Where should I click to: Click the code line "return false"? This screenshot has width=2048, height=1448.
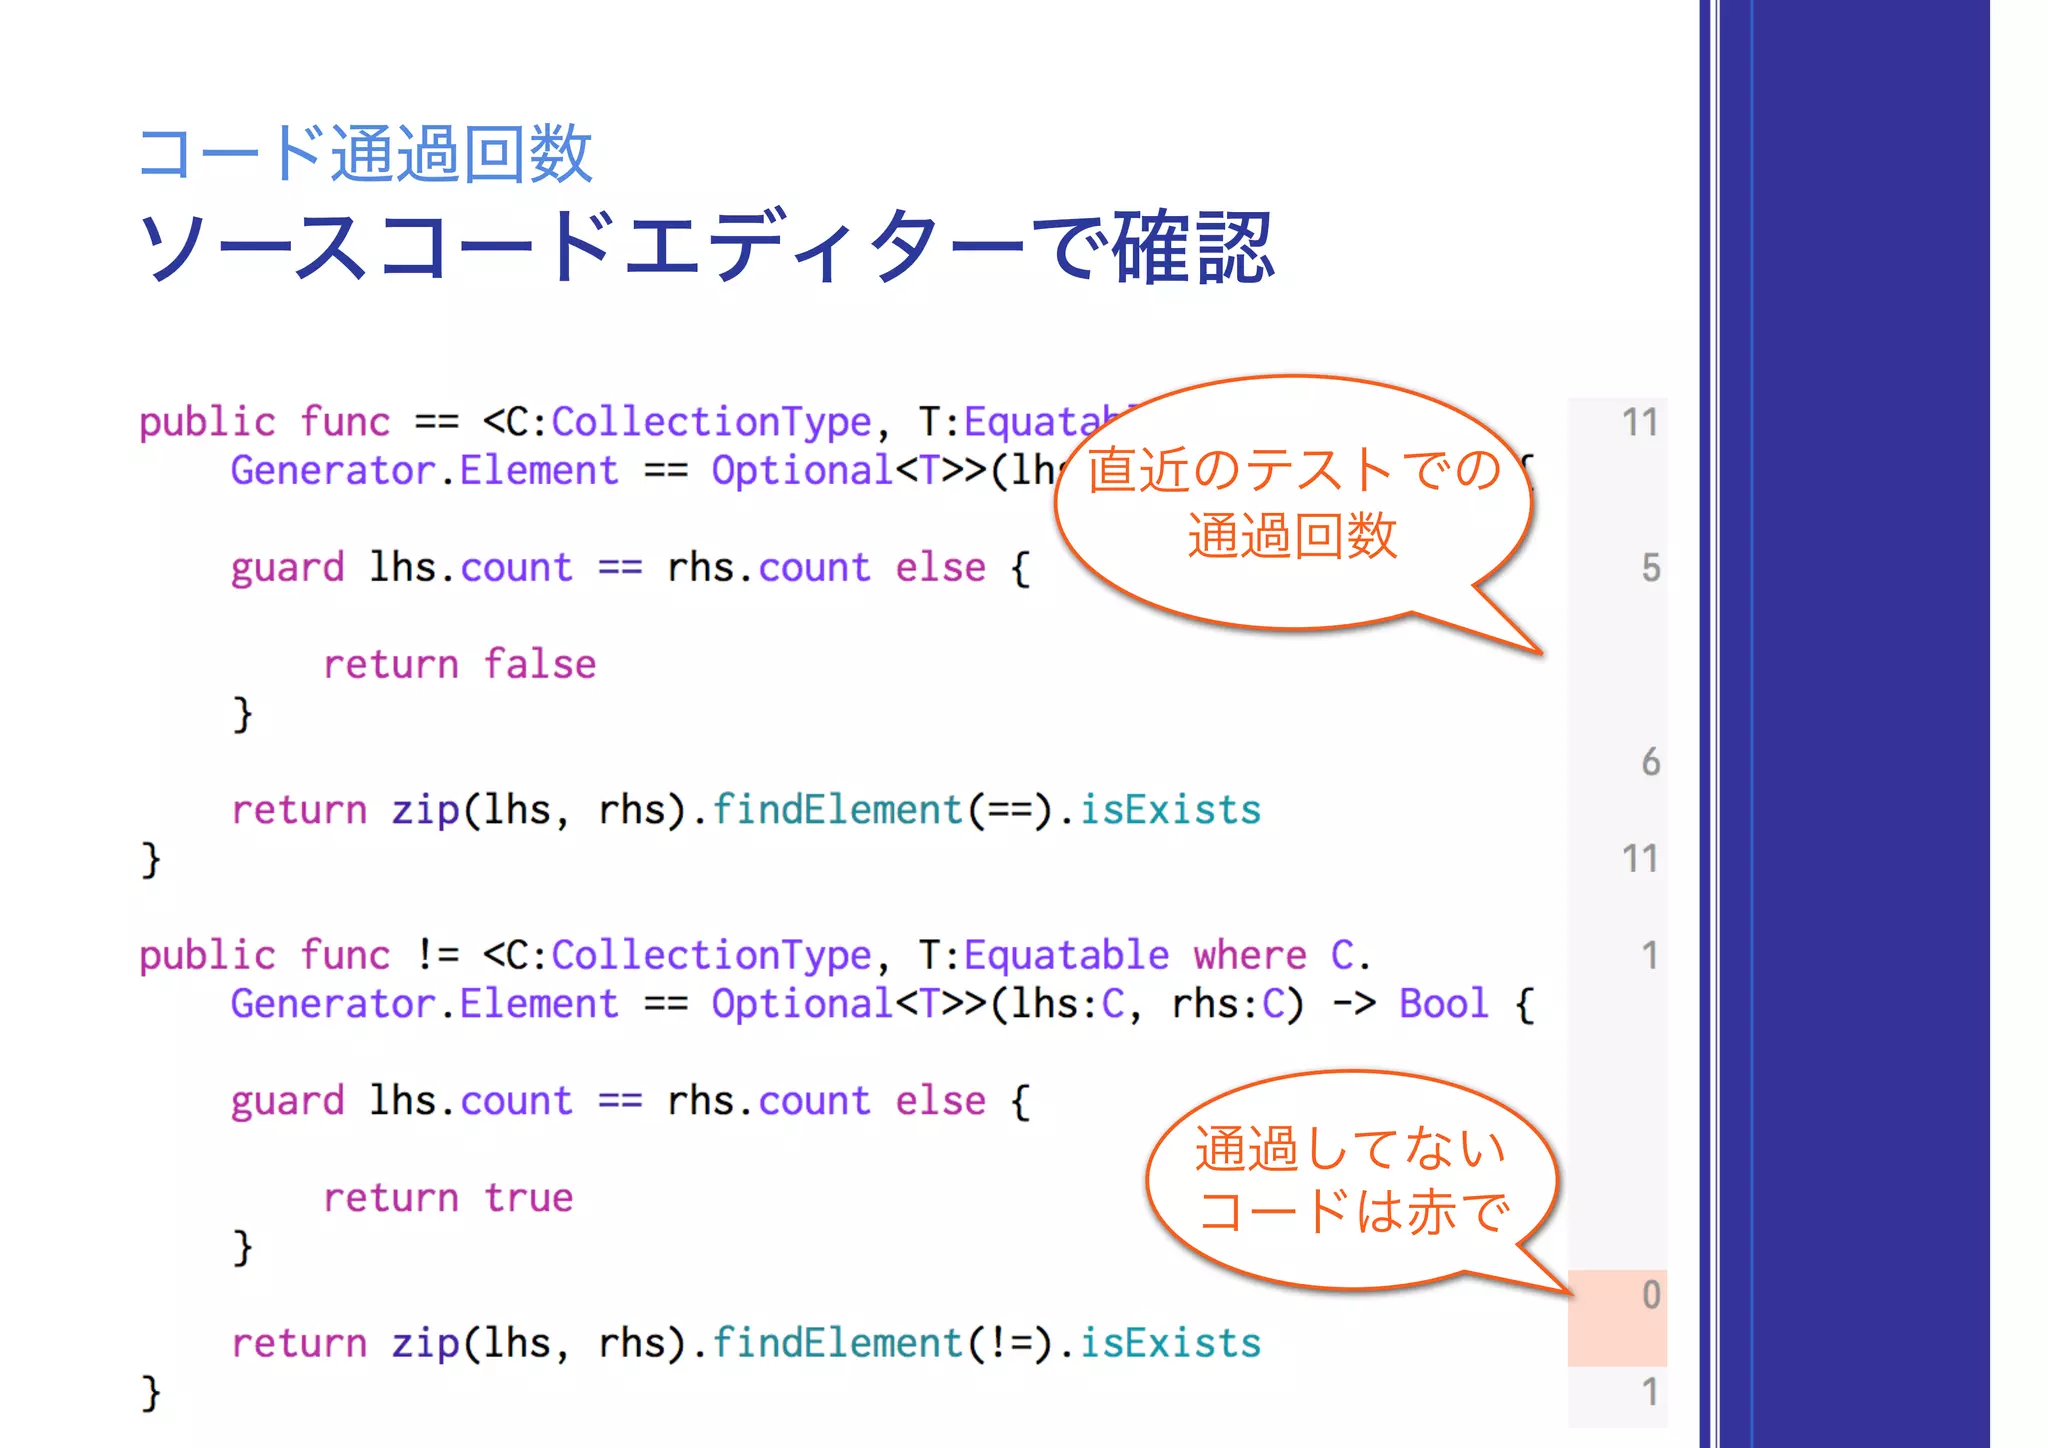coord(459,664)
